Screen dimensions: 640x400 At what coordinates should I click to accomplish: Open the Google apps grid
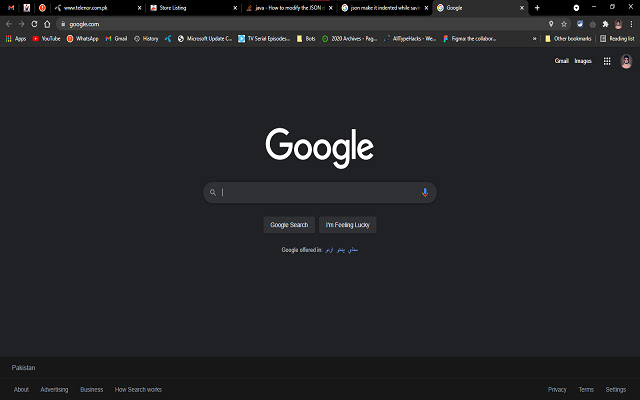point(607,61)
